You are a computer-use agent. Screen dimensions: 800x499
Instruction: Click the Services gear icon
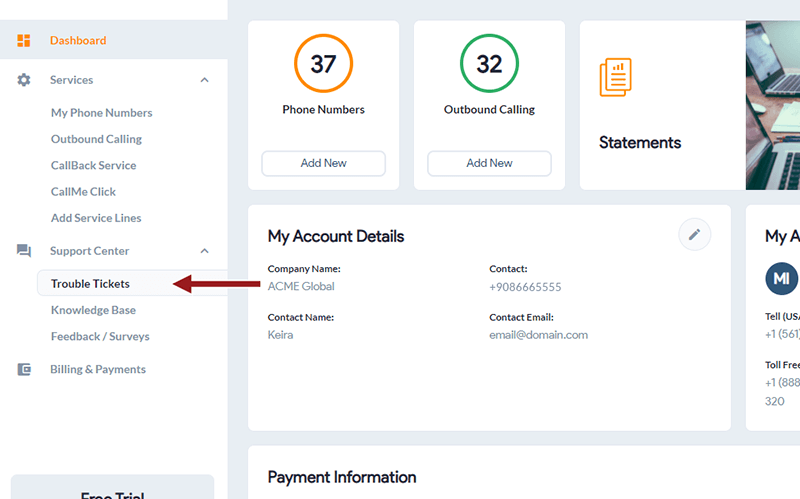pos(23,80)
